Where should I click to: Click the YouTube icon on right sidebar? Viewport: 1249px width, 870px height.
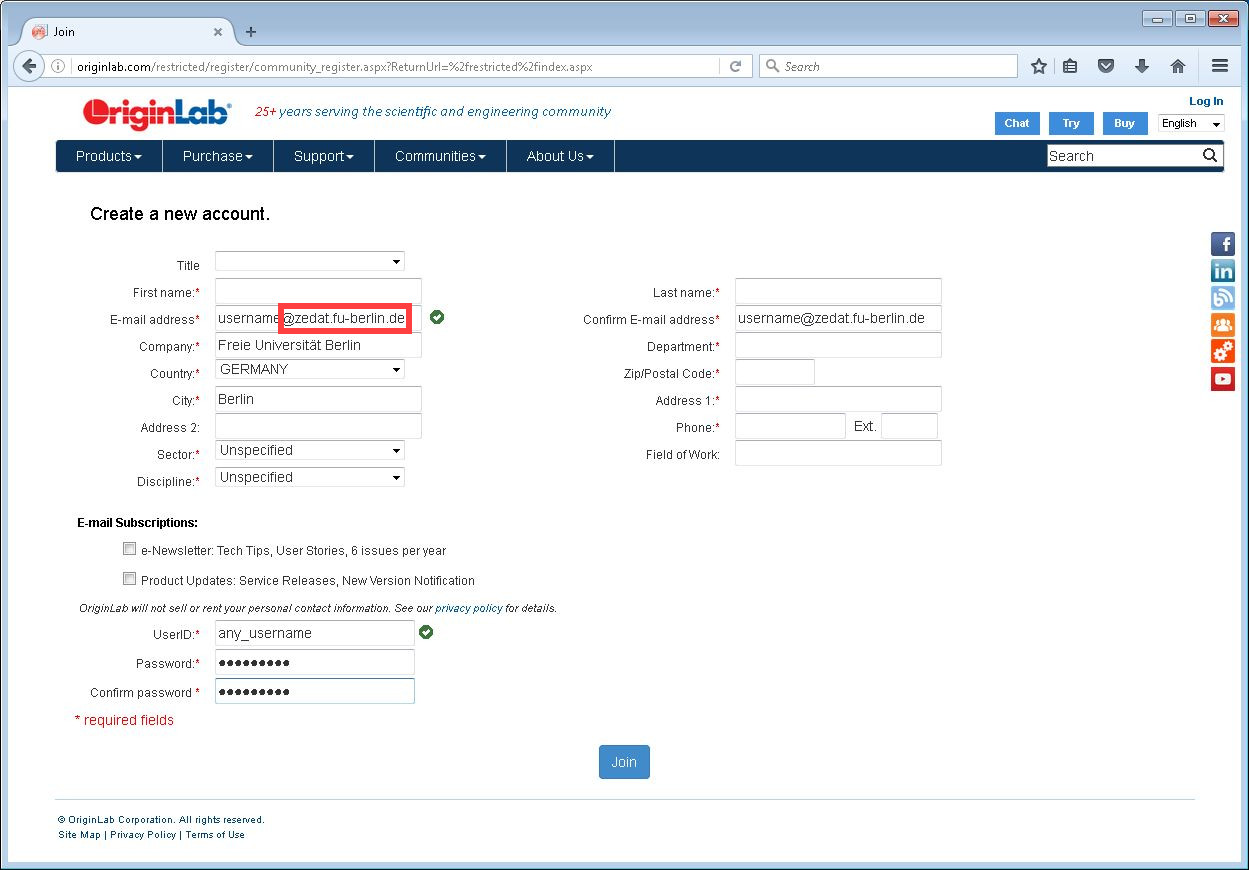(1222, 379)
